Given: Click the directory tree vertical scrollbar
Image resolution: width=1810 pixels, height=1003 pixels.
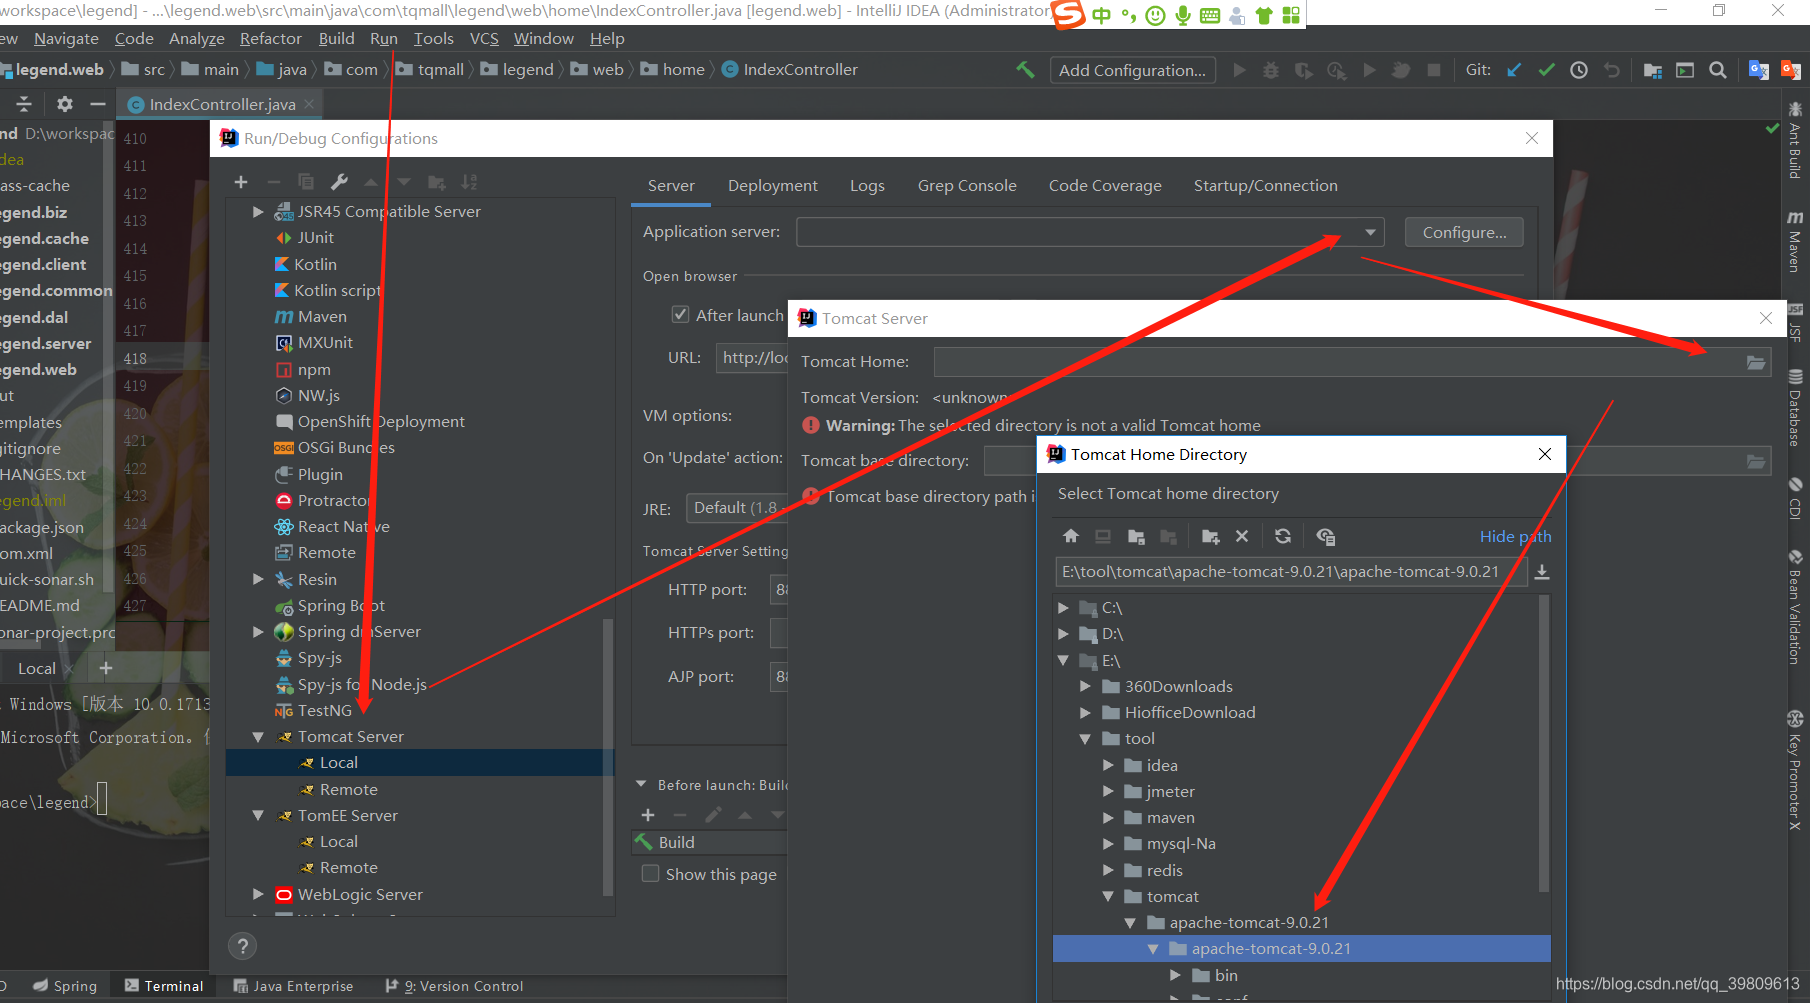Looking at the screenshot, I should tap(1544, 742).
